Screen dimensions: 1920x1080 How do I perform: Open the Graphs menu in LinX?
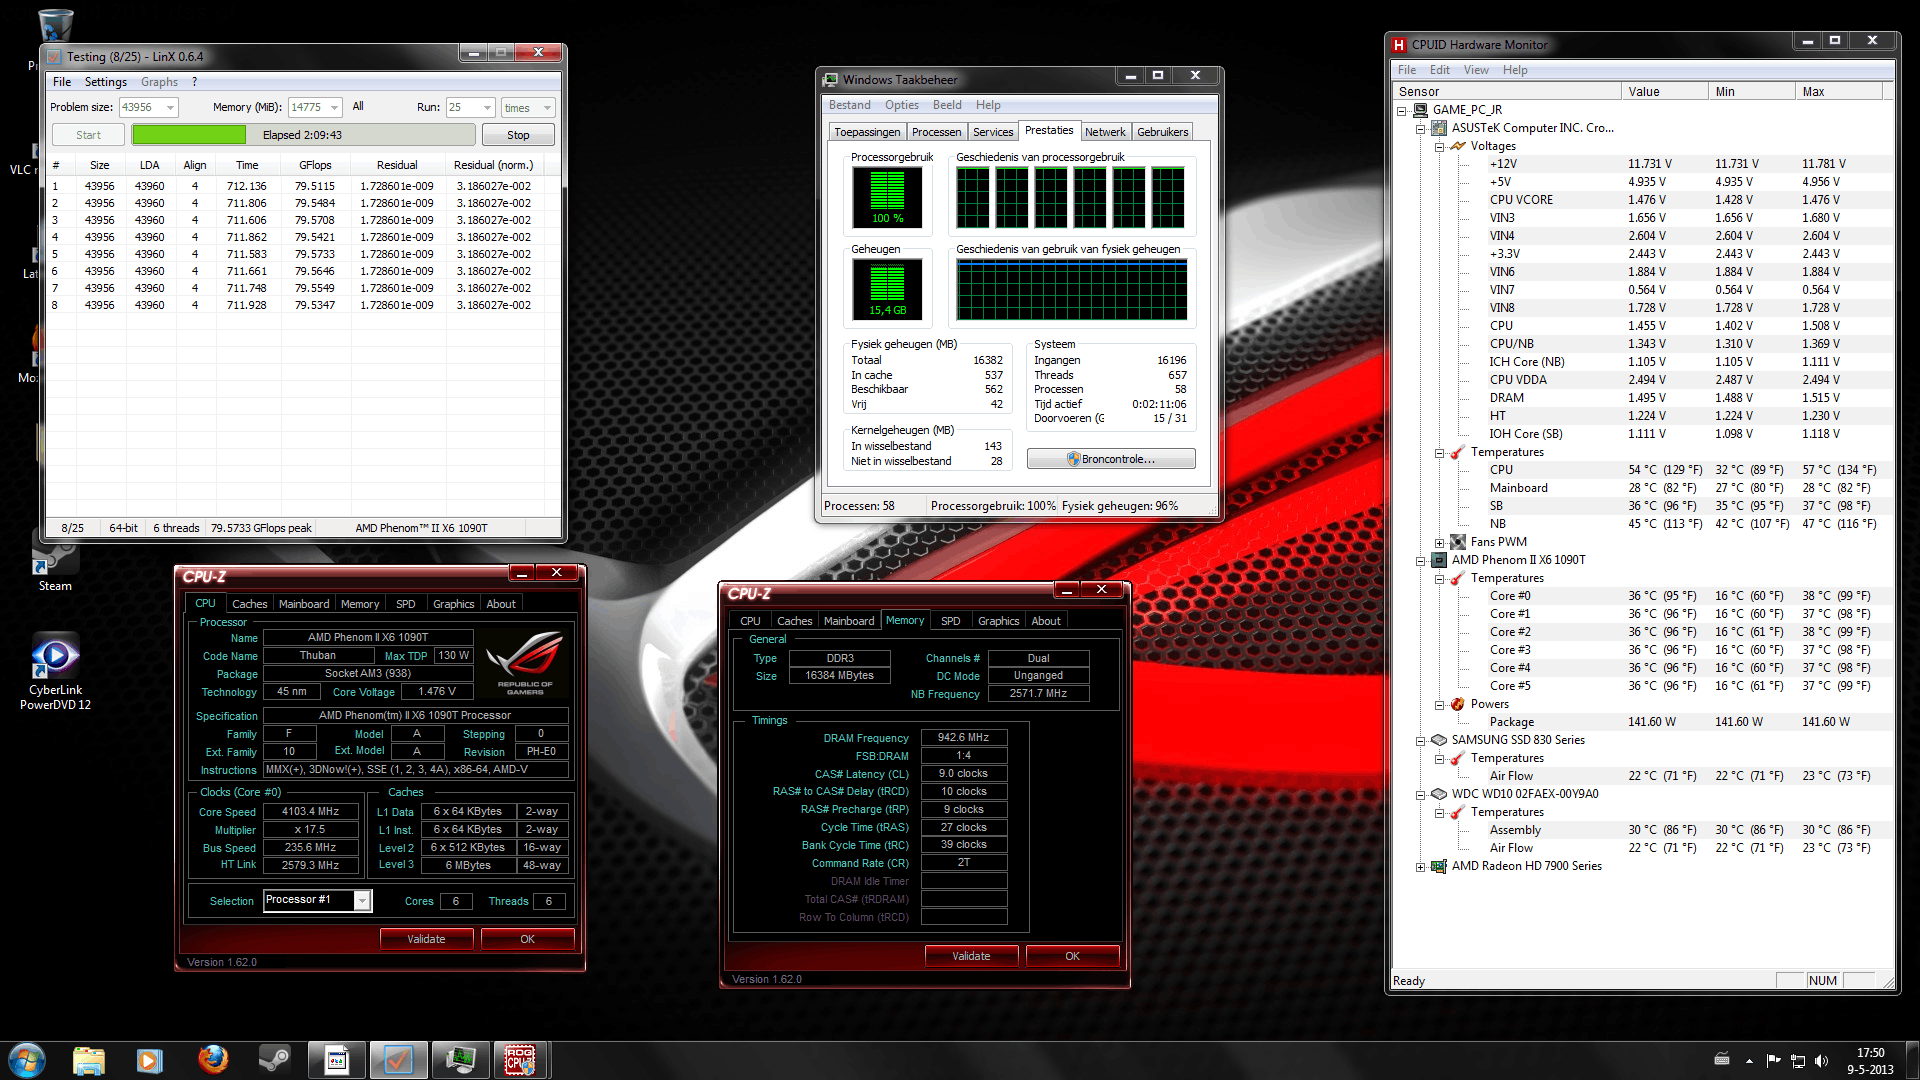pyautogui.click(x=159, y=82)
